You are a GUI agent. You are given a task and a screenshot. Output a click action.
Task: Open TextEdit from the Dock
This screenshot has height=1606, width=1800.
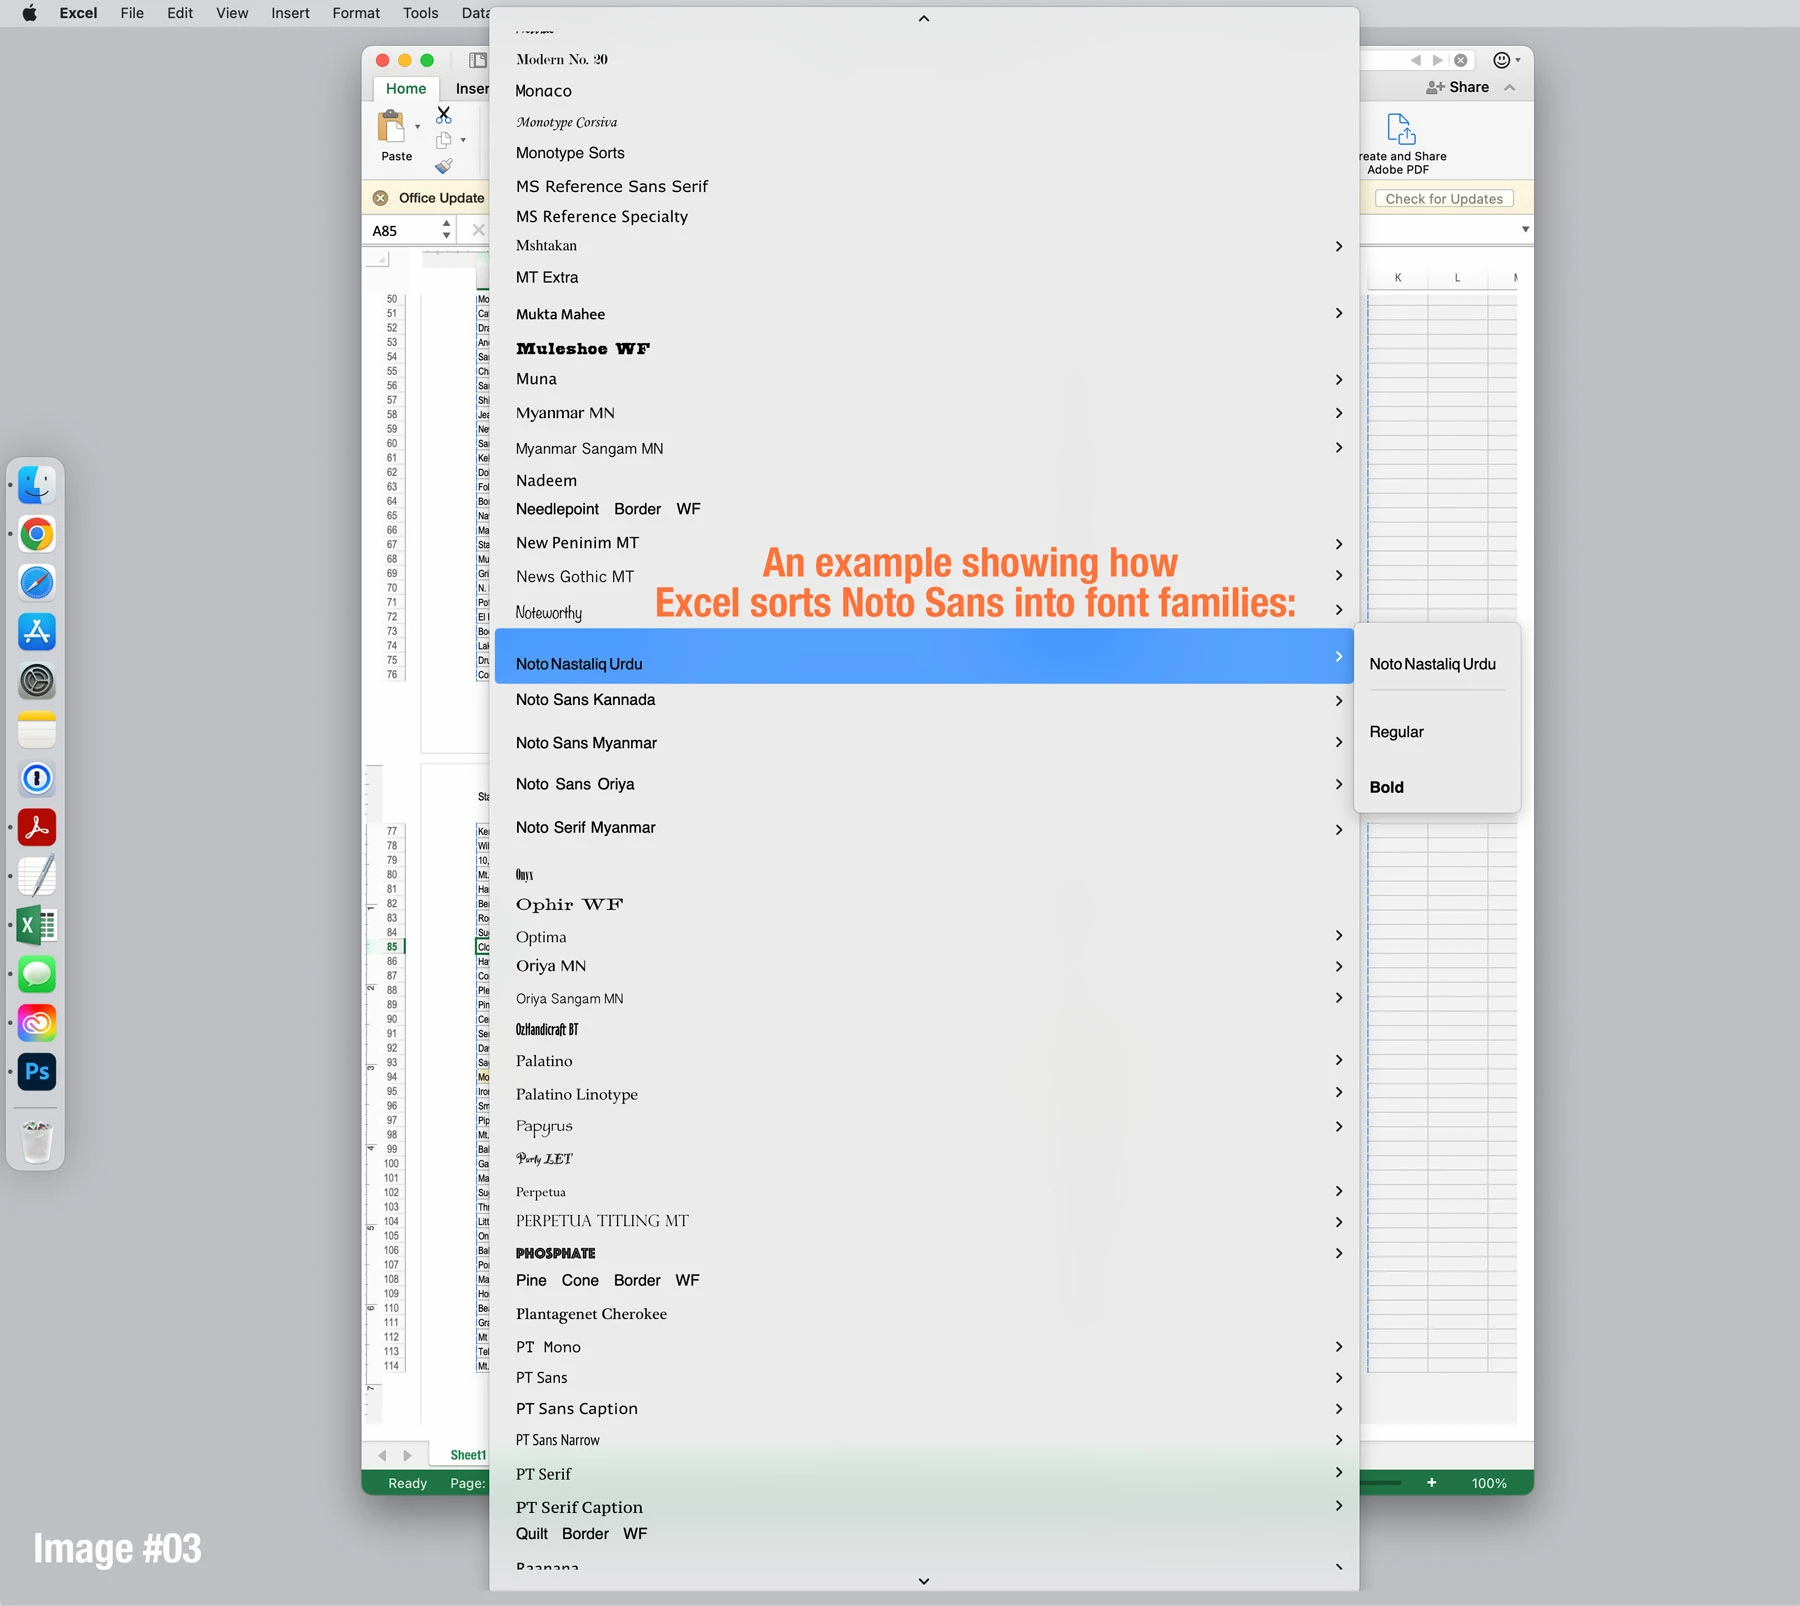pos(37,876)
